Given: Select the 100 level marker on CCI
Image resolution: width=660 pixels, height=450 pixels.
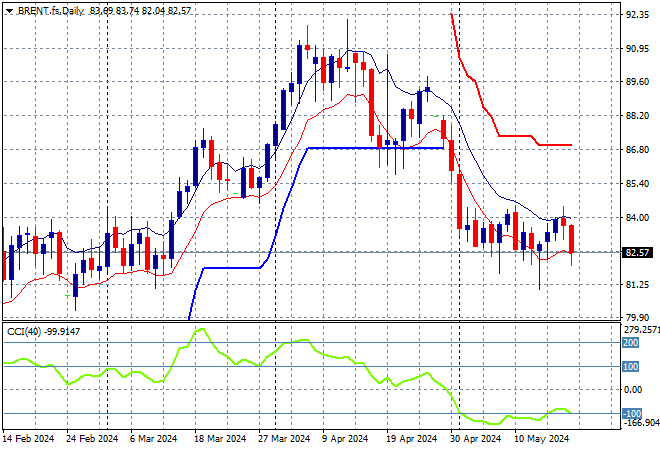Looking at the screenshot, I should [631, 367].
